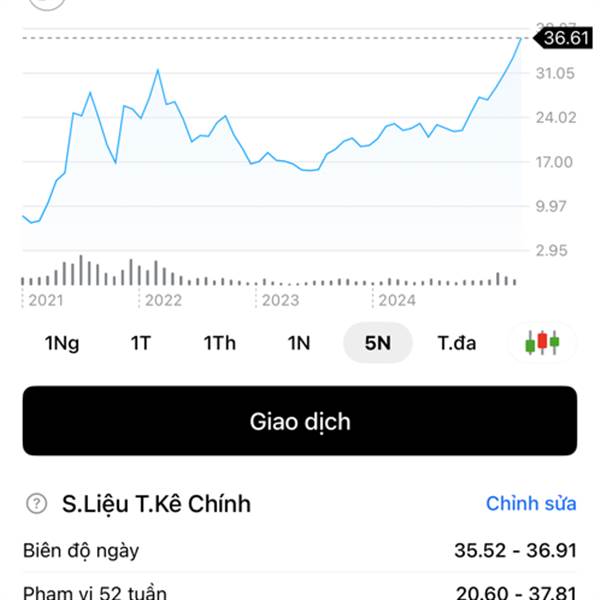Image resolution: width=600 pixels, height=600 pixels.
Task: Tap the 2024 time axis label
Action: 397,299
